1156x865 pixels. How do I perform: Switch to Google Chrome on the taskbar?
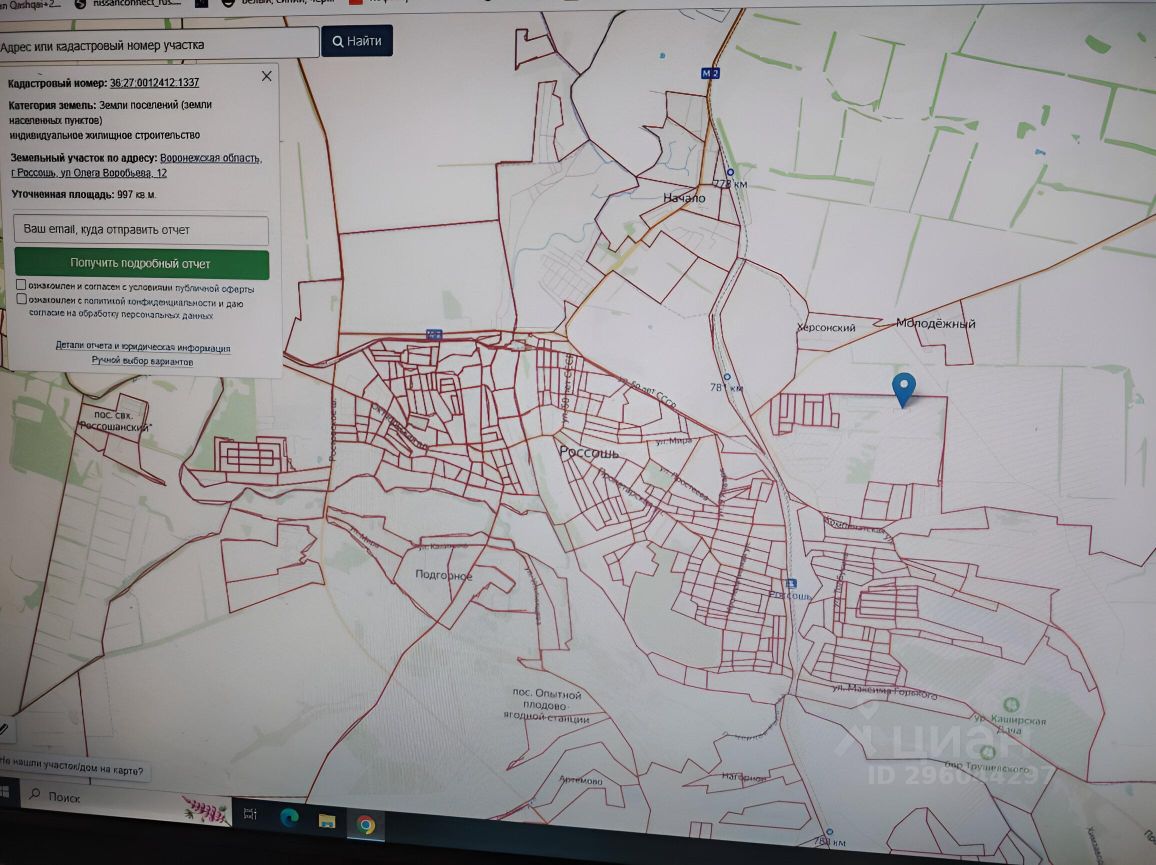(x=366, y=824)
